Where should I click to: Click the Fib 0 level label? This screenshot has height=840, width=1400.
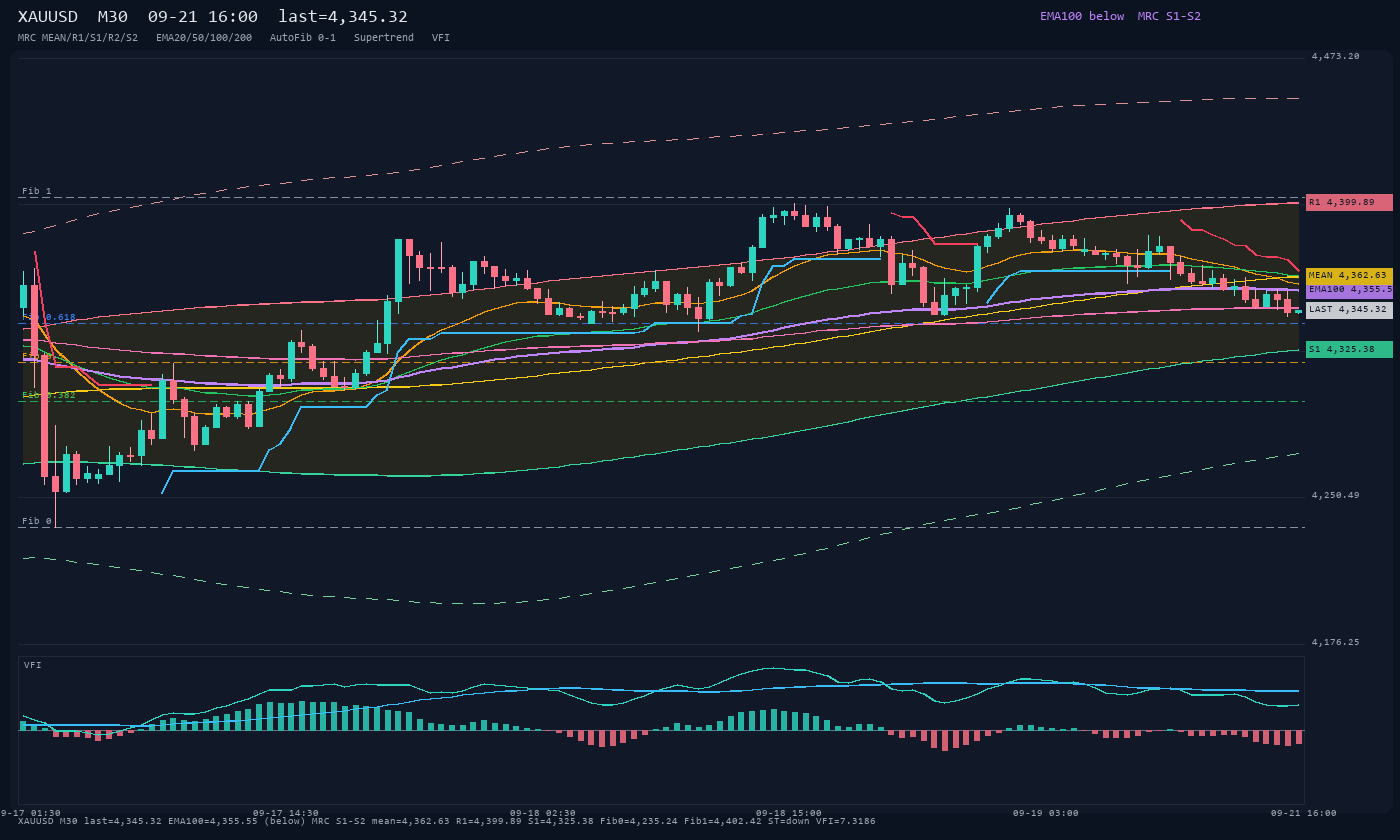point(37,521)
